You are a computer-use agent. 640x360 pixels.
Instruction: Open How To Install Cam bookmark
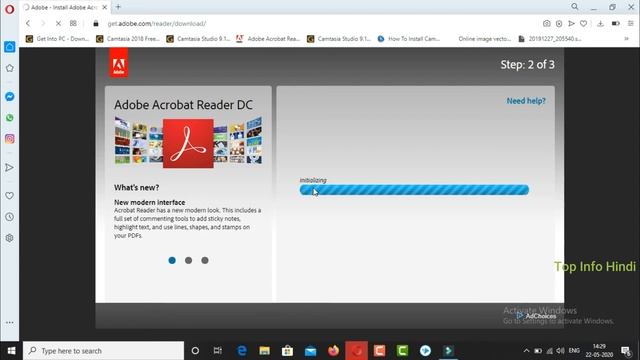(x=409, y=39)
